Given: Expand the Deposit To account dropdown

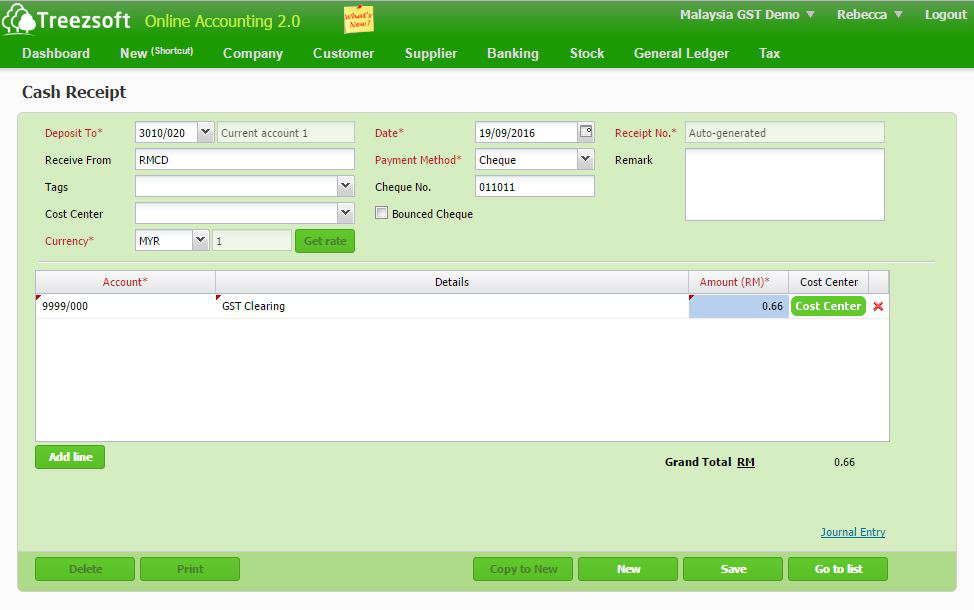Looking at the screenshot, I should 206,132.
